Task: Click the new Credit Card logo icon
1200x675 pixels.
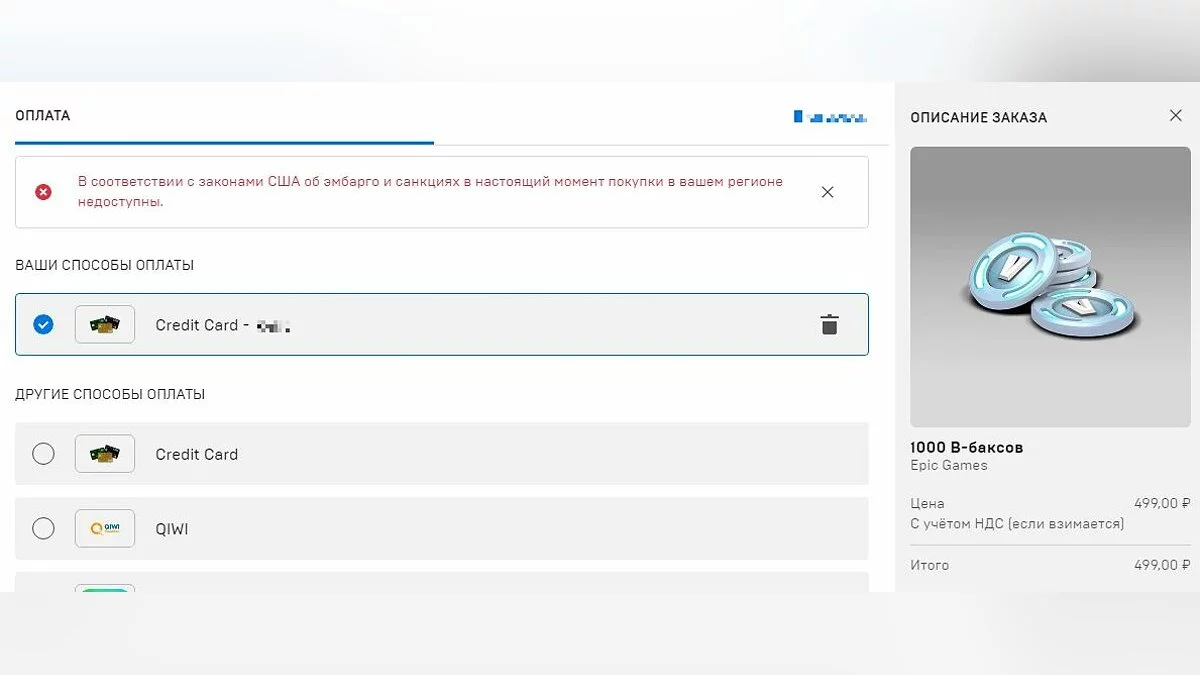Action: point(105,454)
